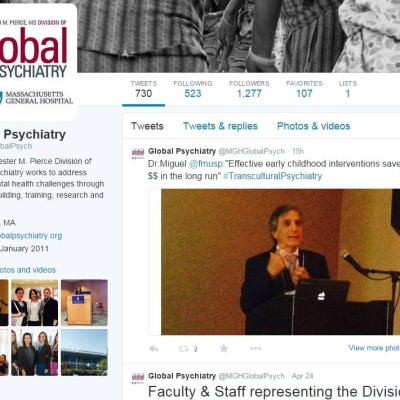
Task: Open the three women group photo thumbnail
Action: pos(34,303)
